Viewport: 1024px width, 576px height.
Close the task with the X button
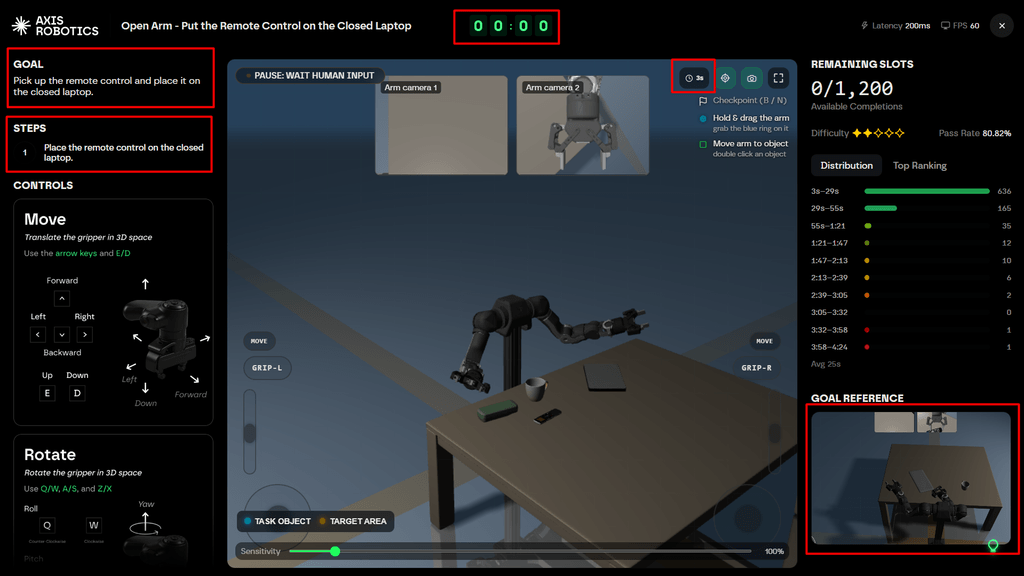pos(1002,25)
